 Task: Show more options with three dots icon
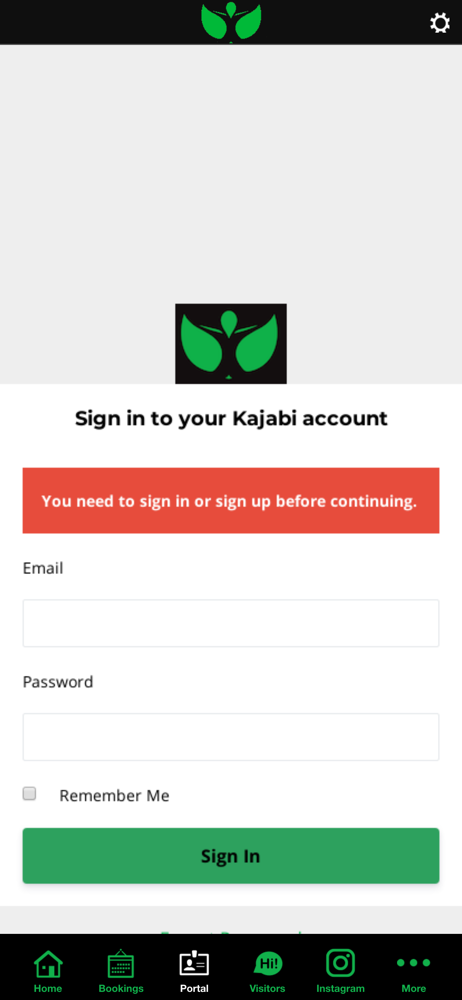pyautogui.click(x=414, y=963)
